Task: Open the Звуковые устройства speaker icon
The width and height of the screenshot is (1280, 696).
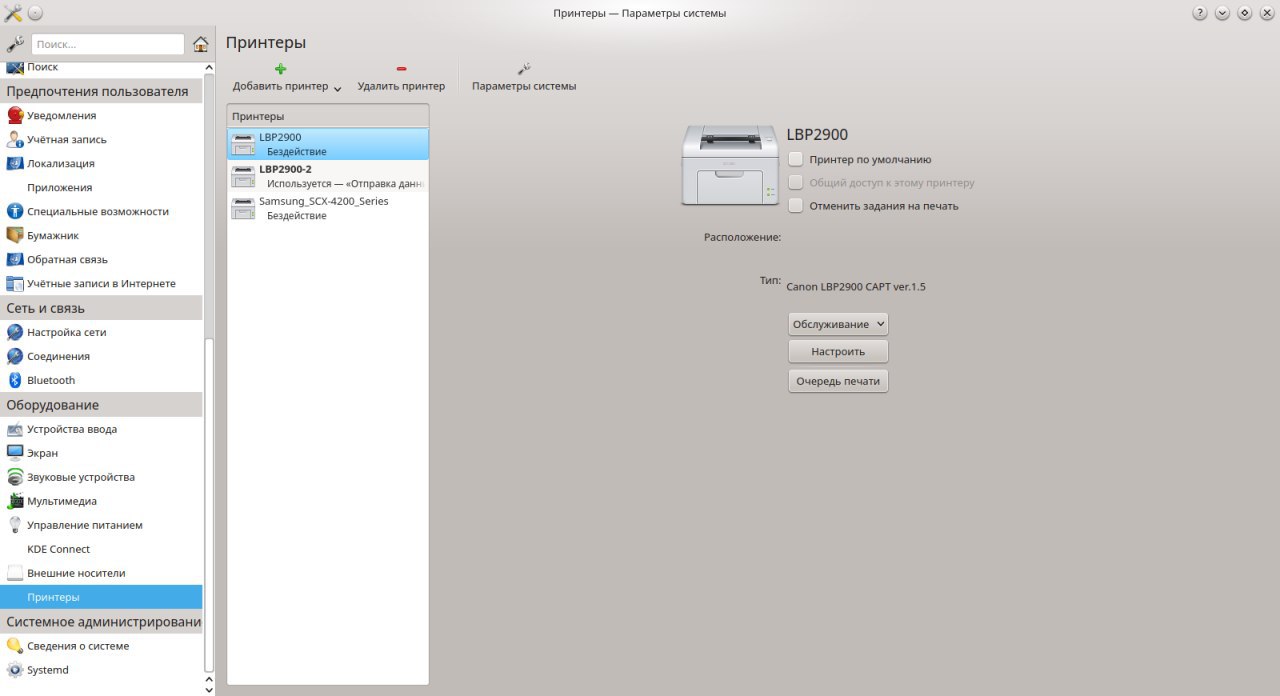Action: coord(15,477)
